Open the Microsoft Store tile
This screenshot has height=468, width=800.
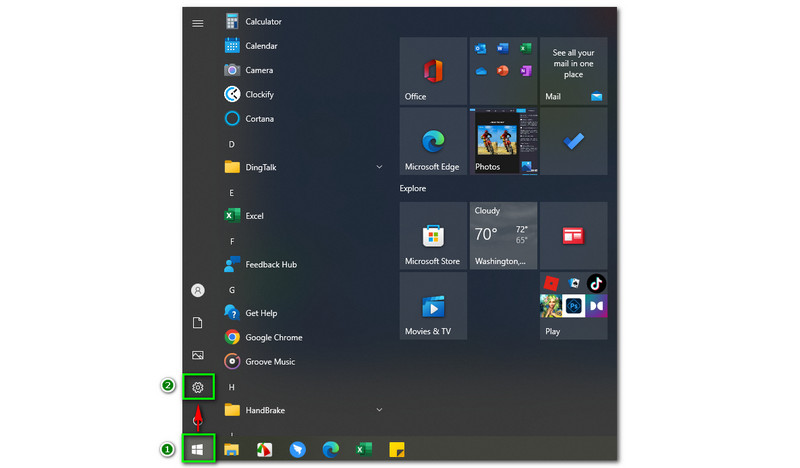433,236
